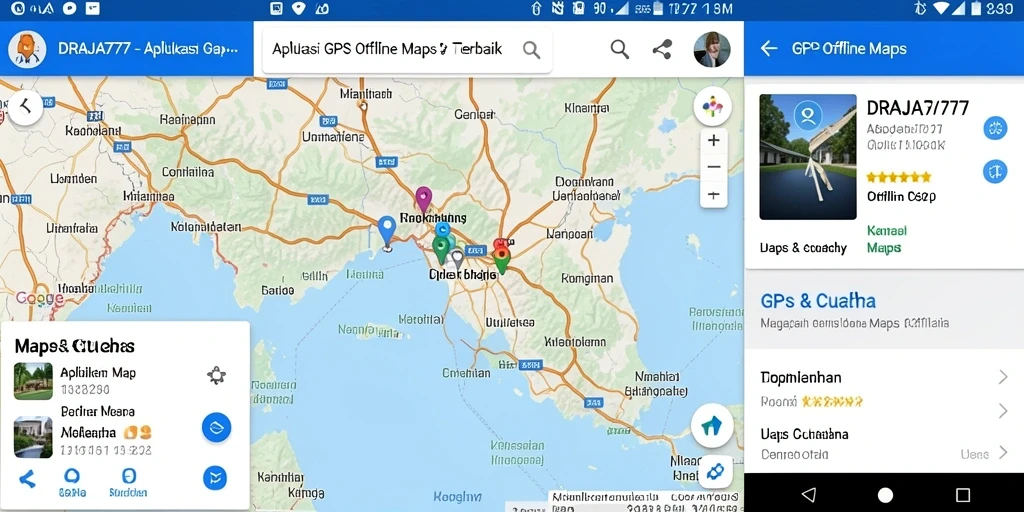Select the red map pin
1024x512 pixels.
click(x=500, y=245)
